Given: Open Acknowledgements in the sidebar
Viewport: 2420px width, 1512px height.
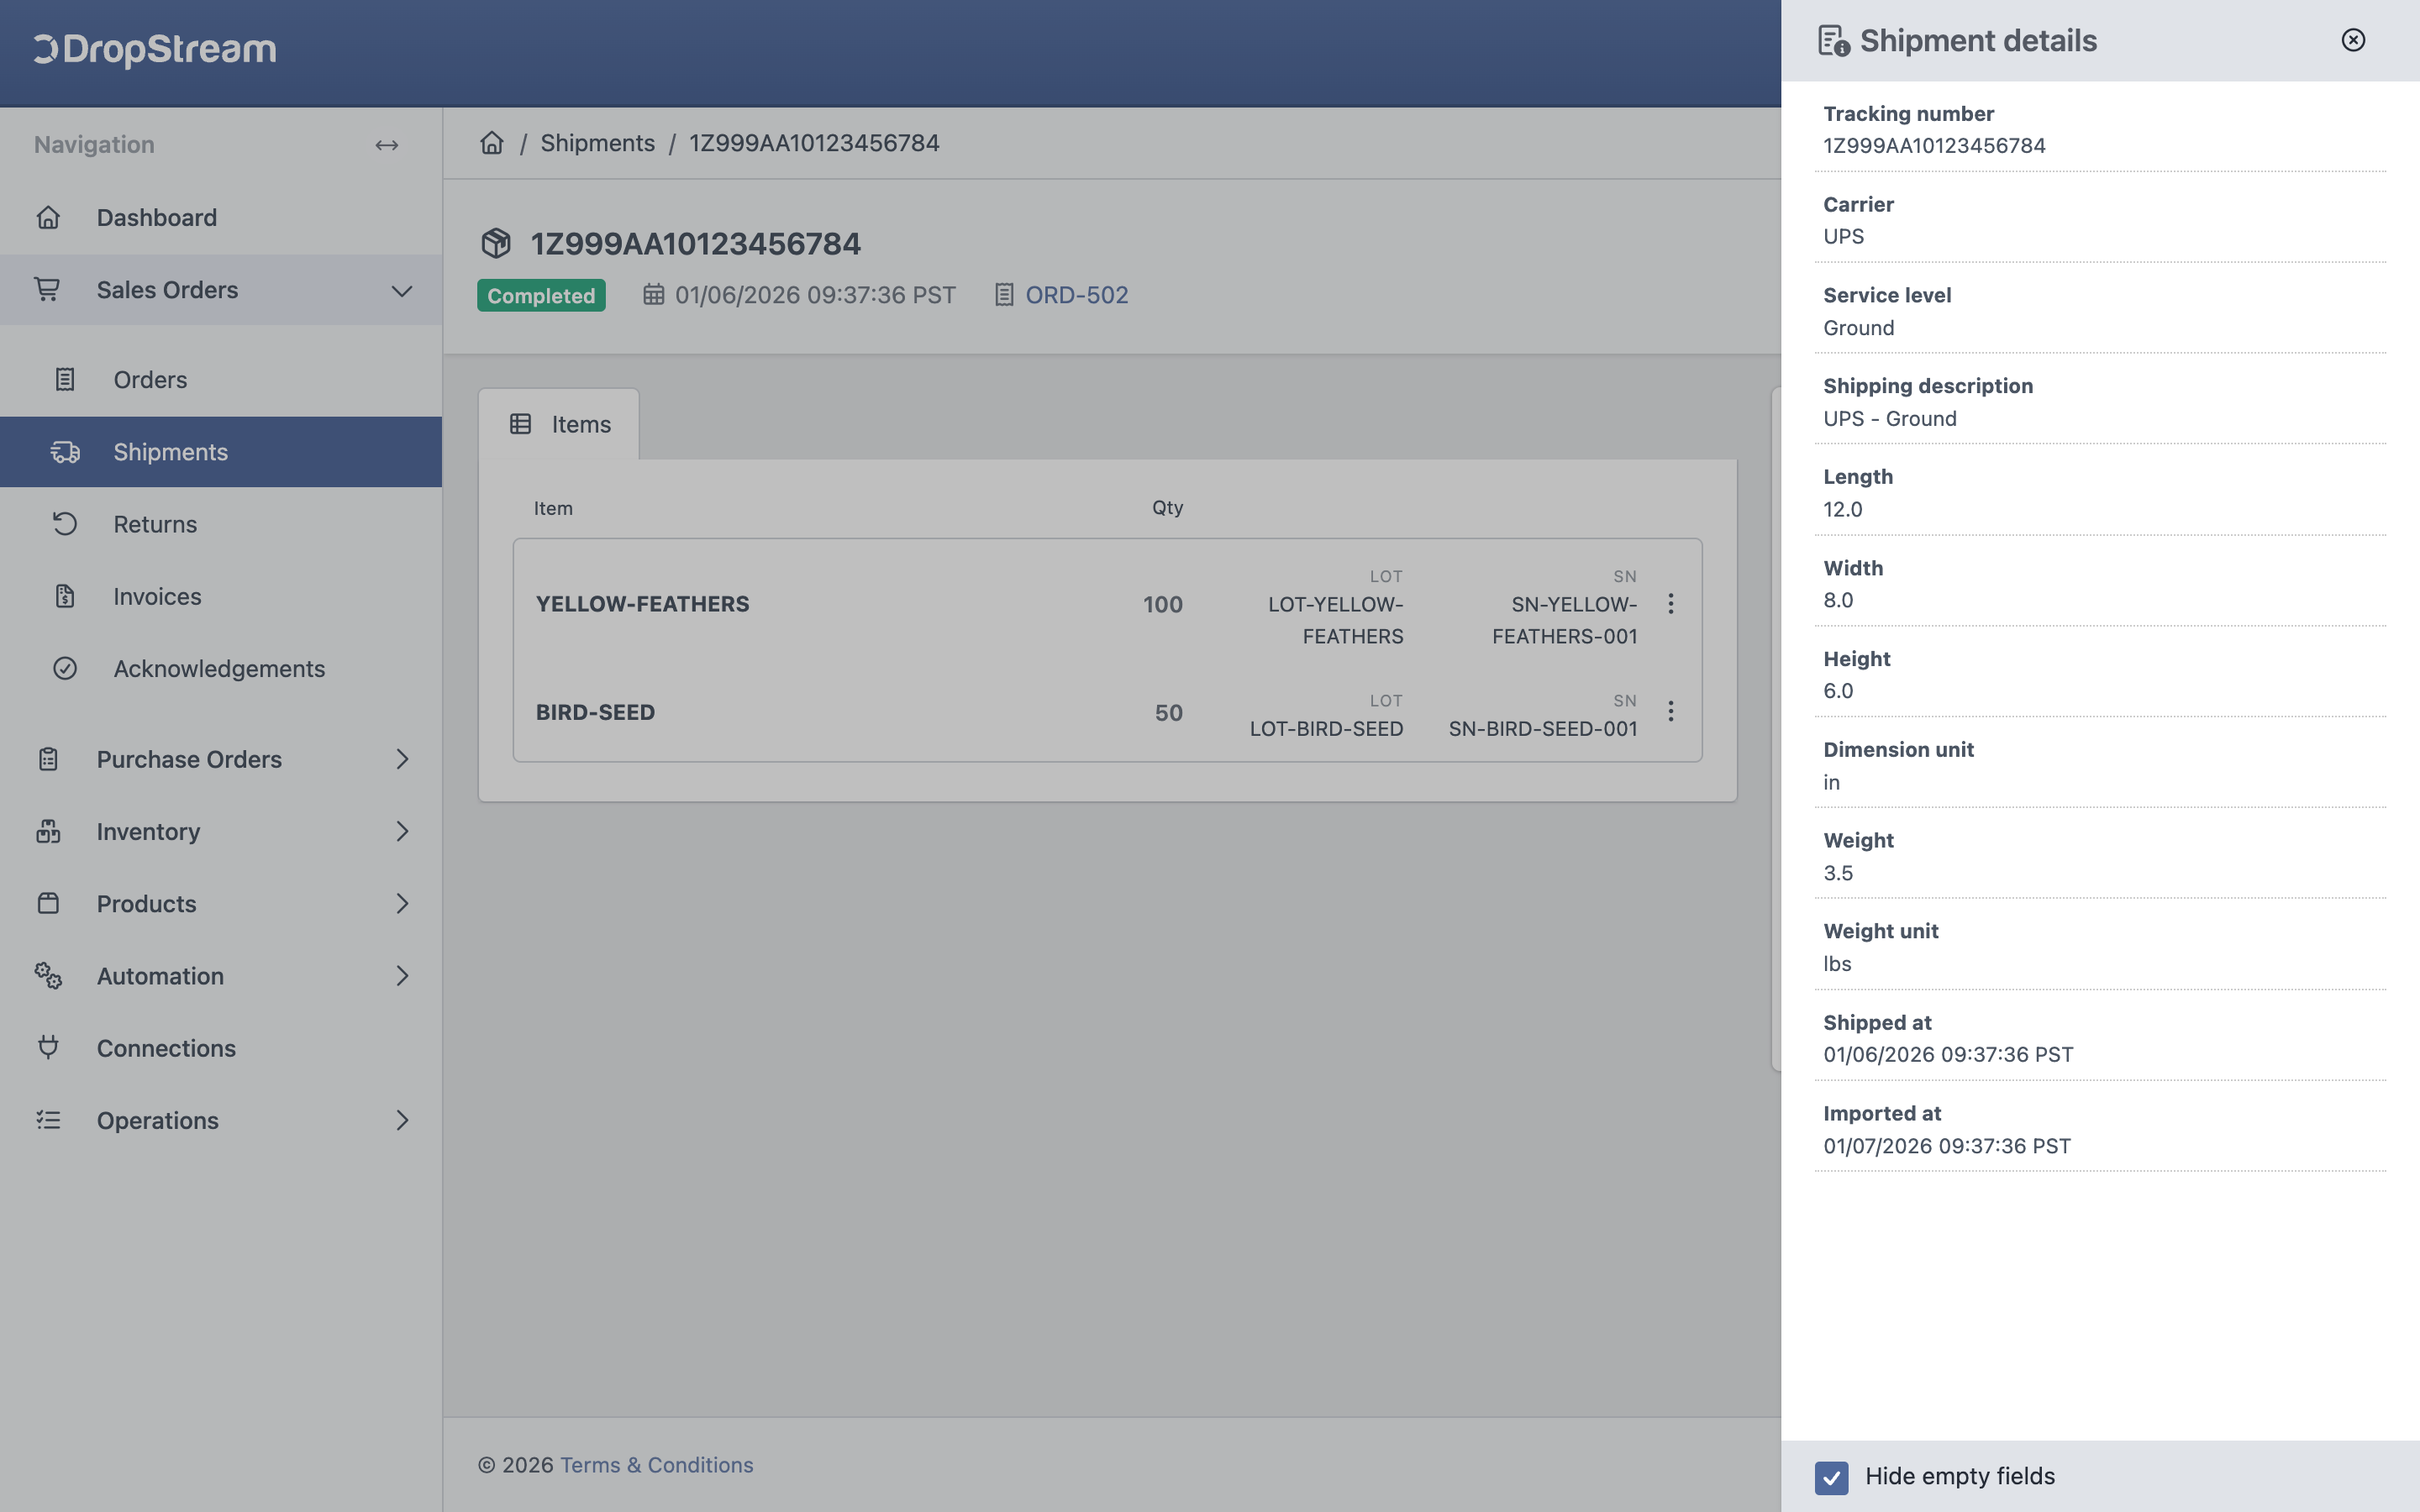Looking at the screenshot, I should click(x=221, y=668).
